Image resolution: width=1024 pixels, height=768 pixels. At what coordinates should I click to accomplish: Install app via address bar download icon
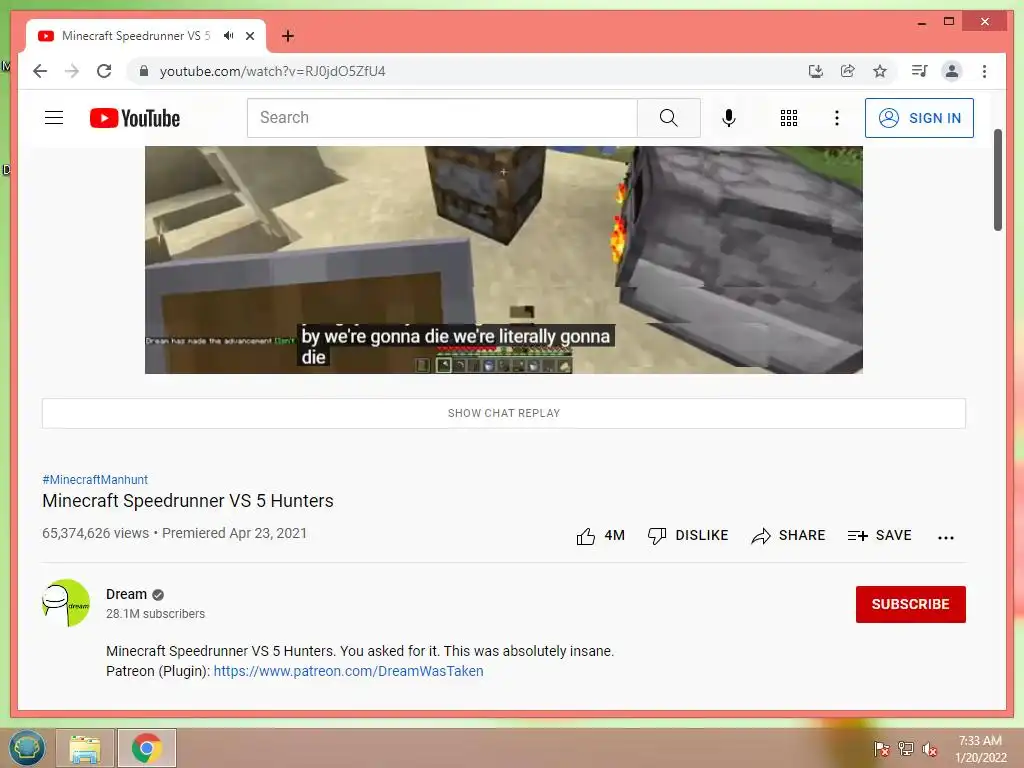point(816,71)
